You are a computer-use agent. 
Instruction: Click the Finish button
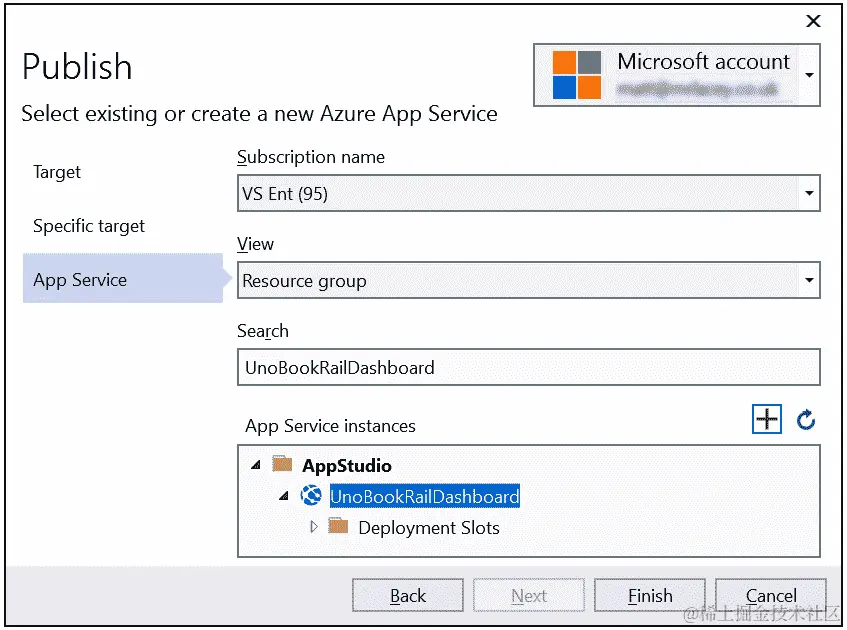pyautogui.click(x=649, y=595)
